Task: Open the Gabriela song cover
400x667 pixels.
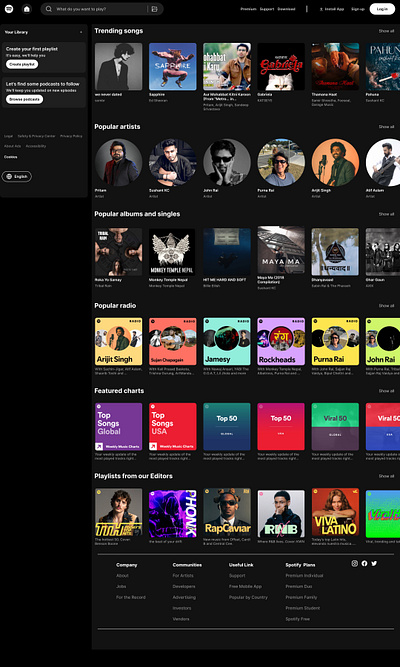Action: coord(281,66)
